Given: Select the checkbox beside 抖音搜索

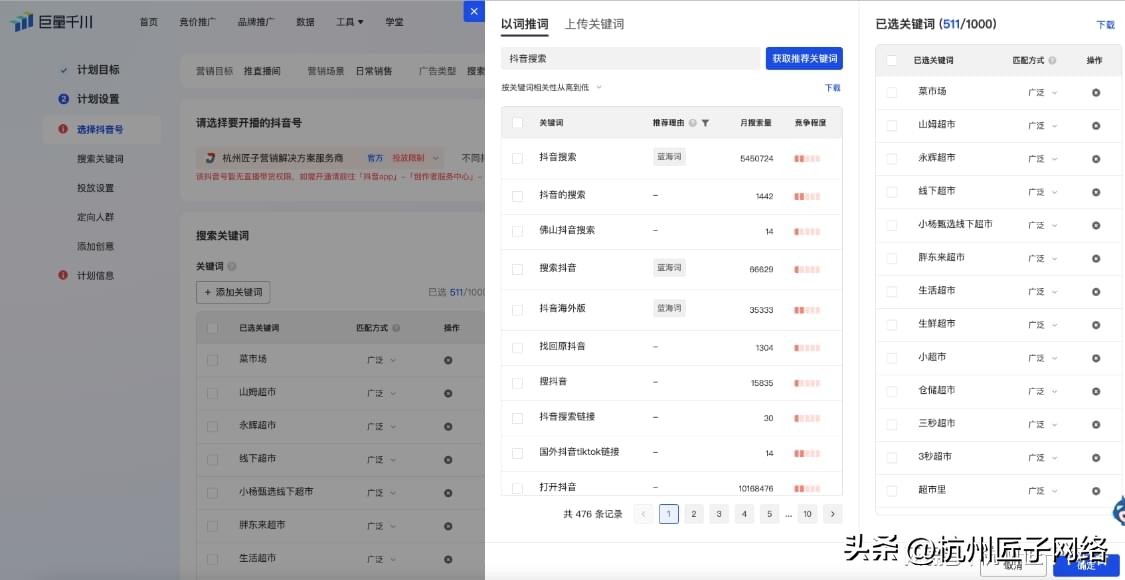Looking at the screenshot, I should (x=517, y=156).
